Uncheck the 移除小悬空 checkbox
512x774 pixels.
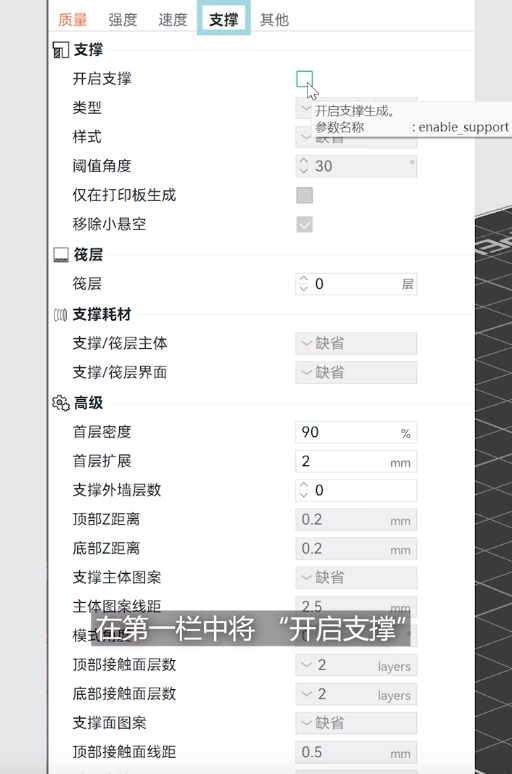(x=305, y=224)
